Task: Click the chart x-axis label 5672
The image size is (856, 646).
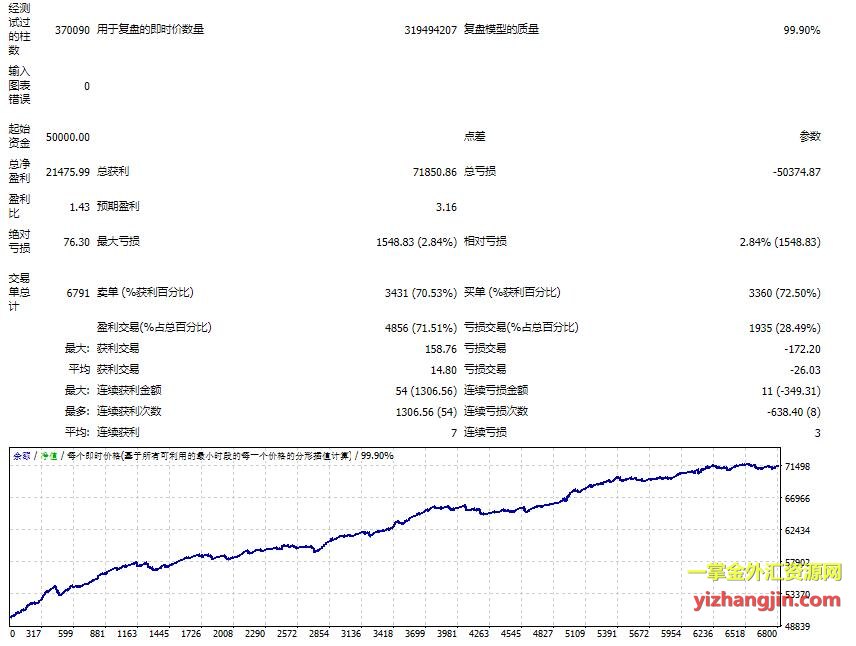Action: [x=639, y=633]
